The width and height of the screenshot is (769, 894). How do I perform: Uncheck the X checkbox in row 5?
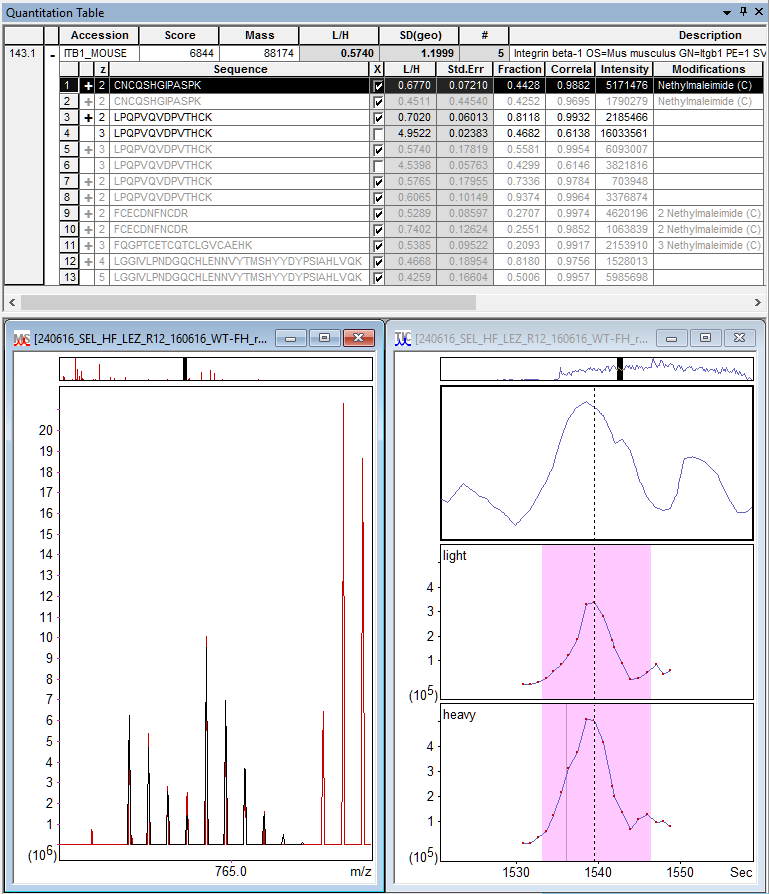(377, 150)
